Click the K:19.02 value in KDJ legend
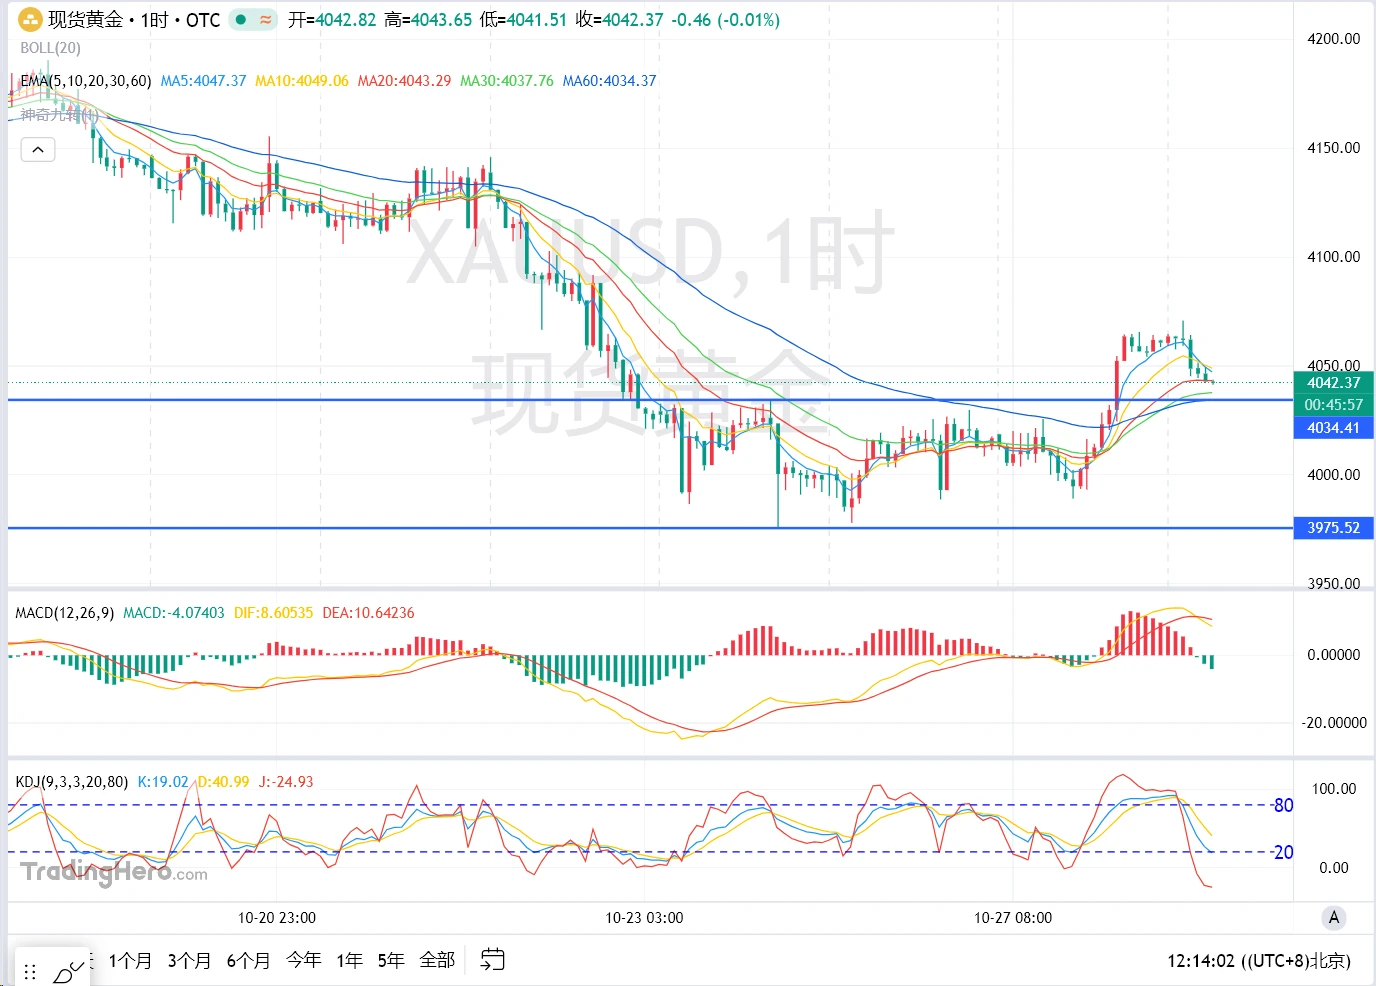This screenshot has width=1376, height=986. pos(163,782)
